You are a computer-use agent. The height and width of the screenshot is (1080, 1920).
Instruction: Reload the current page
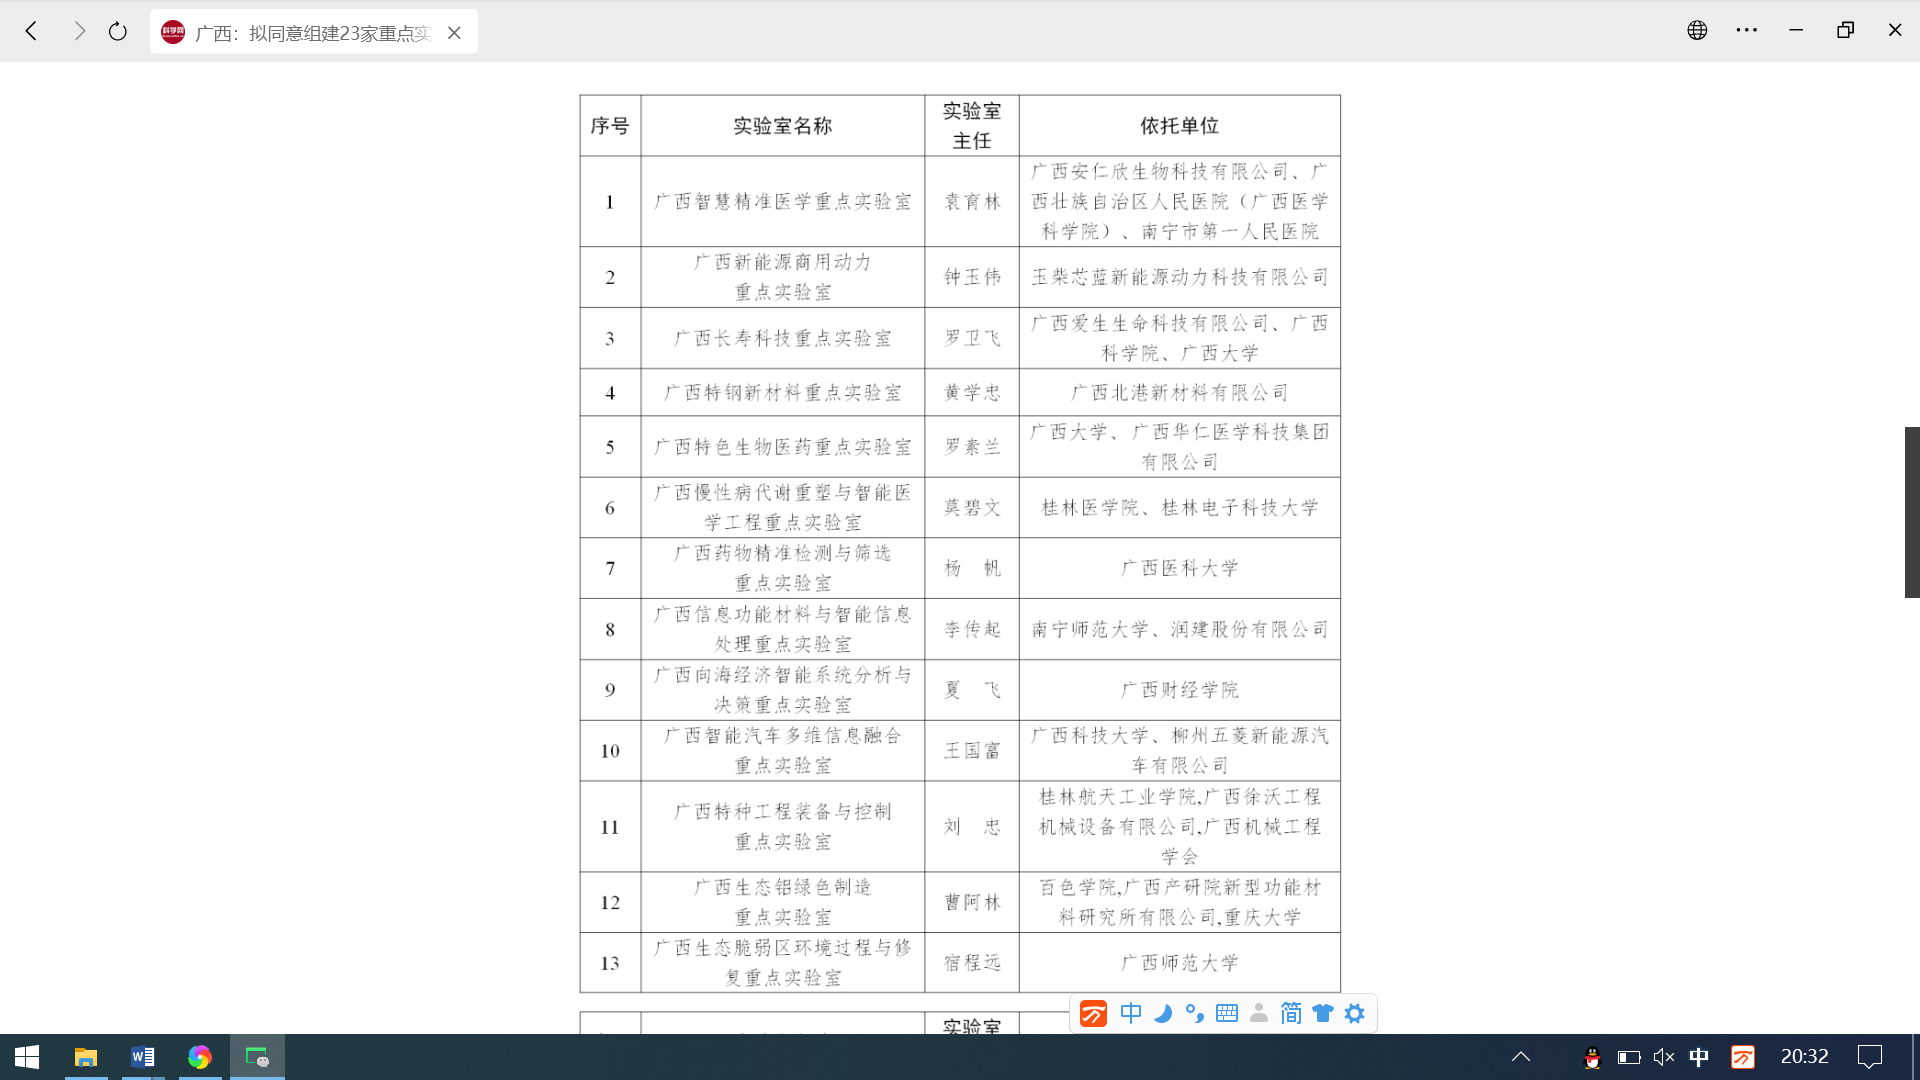(x=118, y=31)
